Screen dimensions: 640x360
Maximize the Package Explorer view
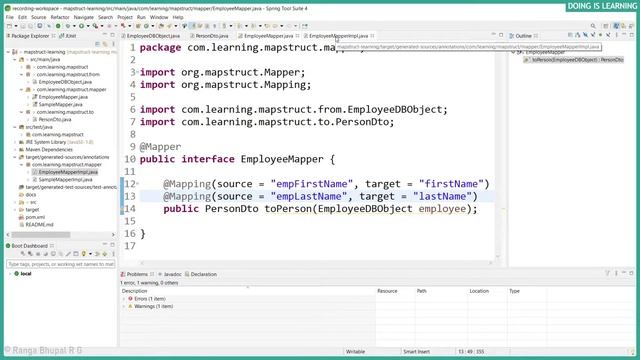click(113, 36)
